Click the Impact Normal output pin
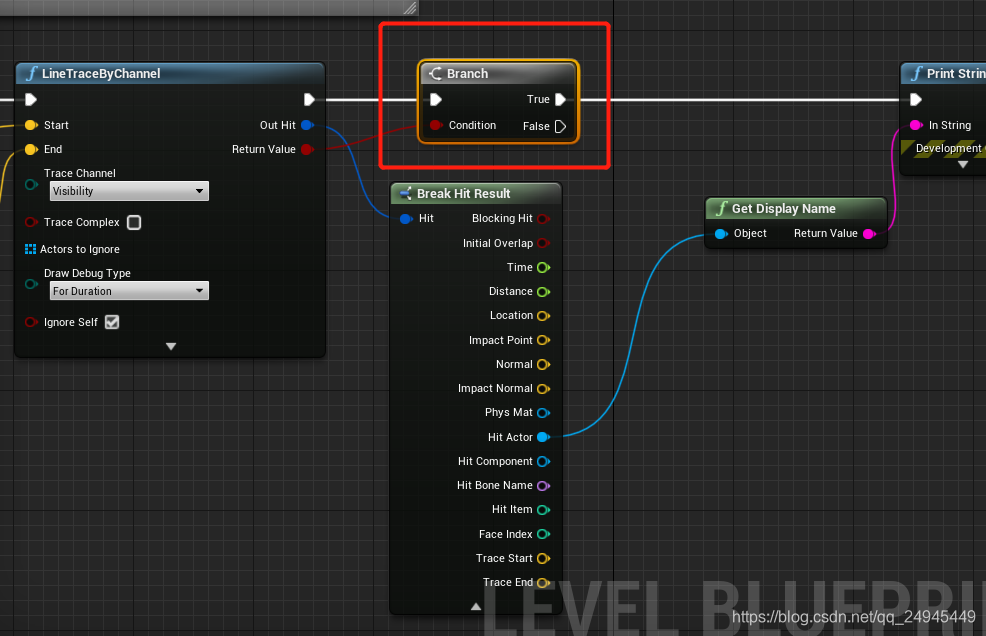This screenshot has height=636, width=986. [x=543, y=388]
